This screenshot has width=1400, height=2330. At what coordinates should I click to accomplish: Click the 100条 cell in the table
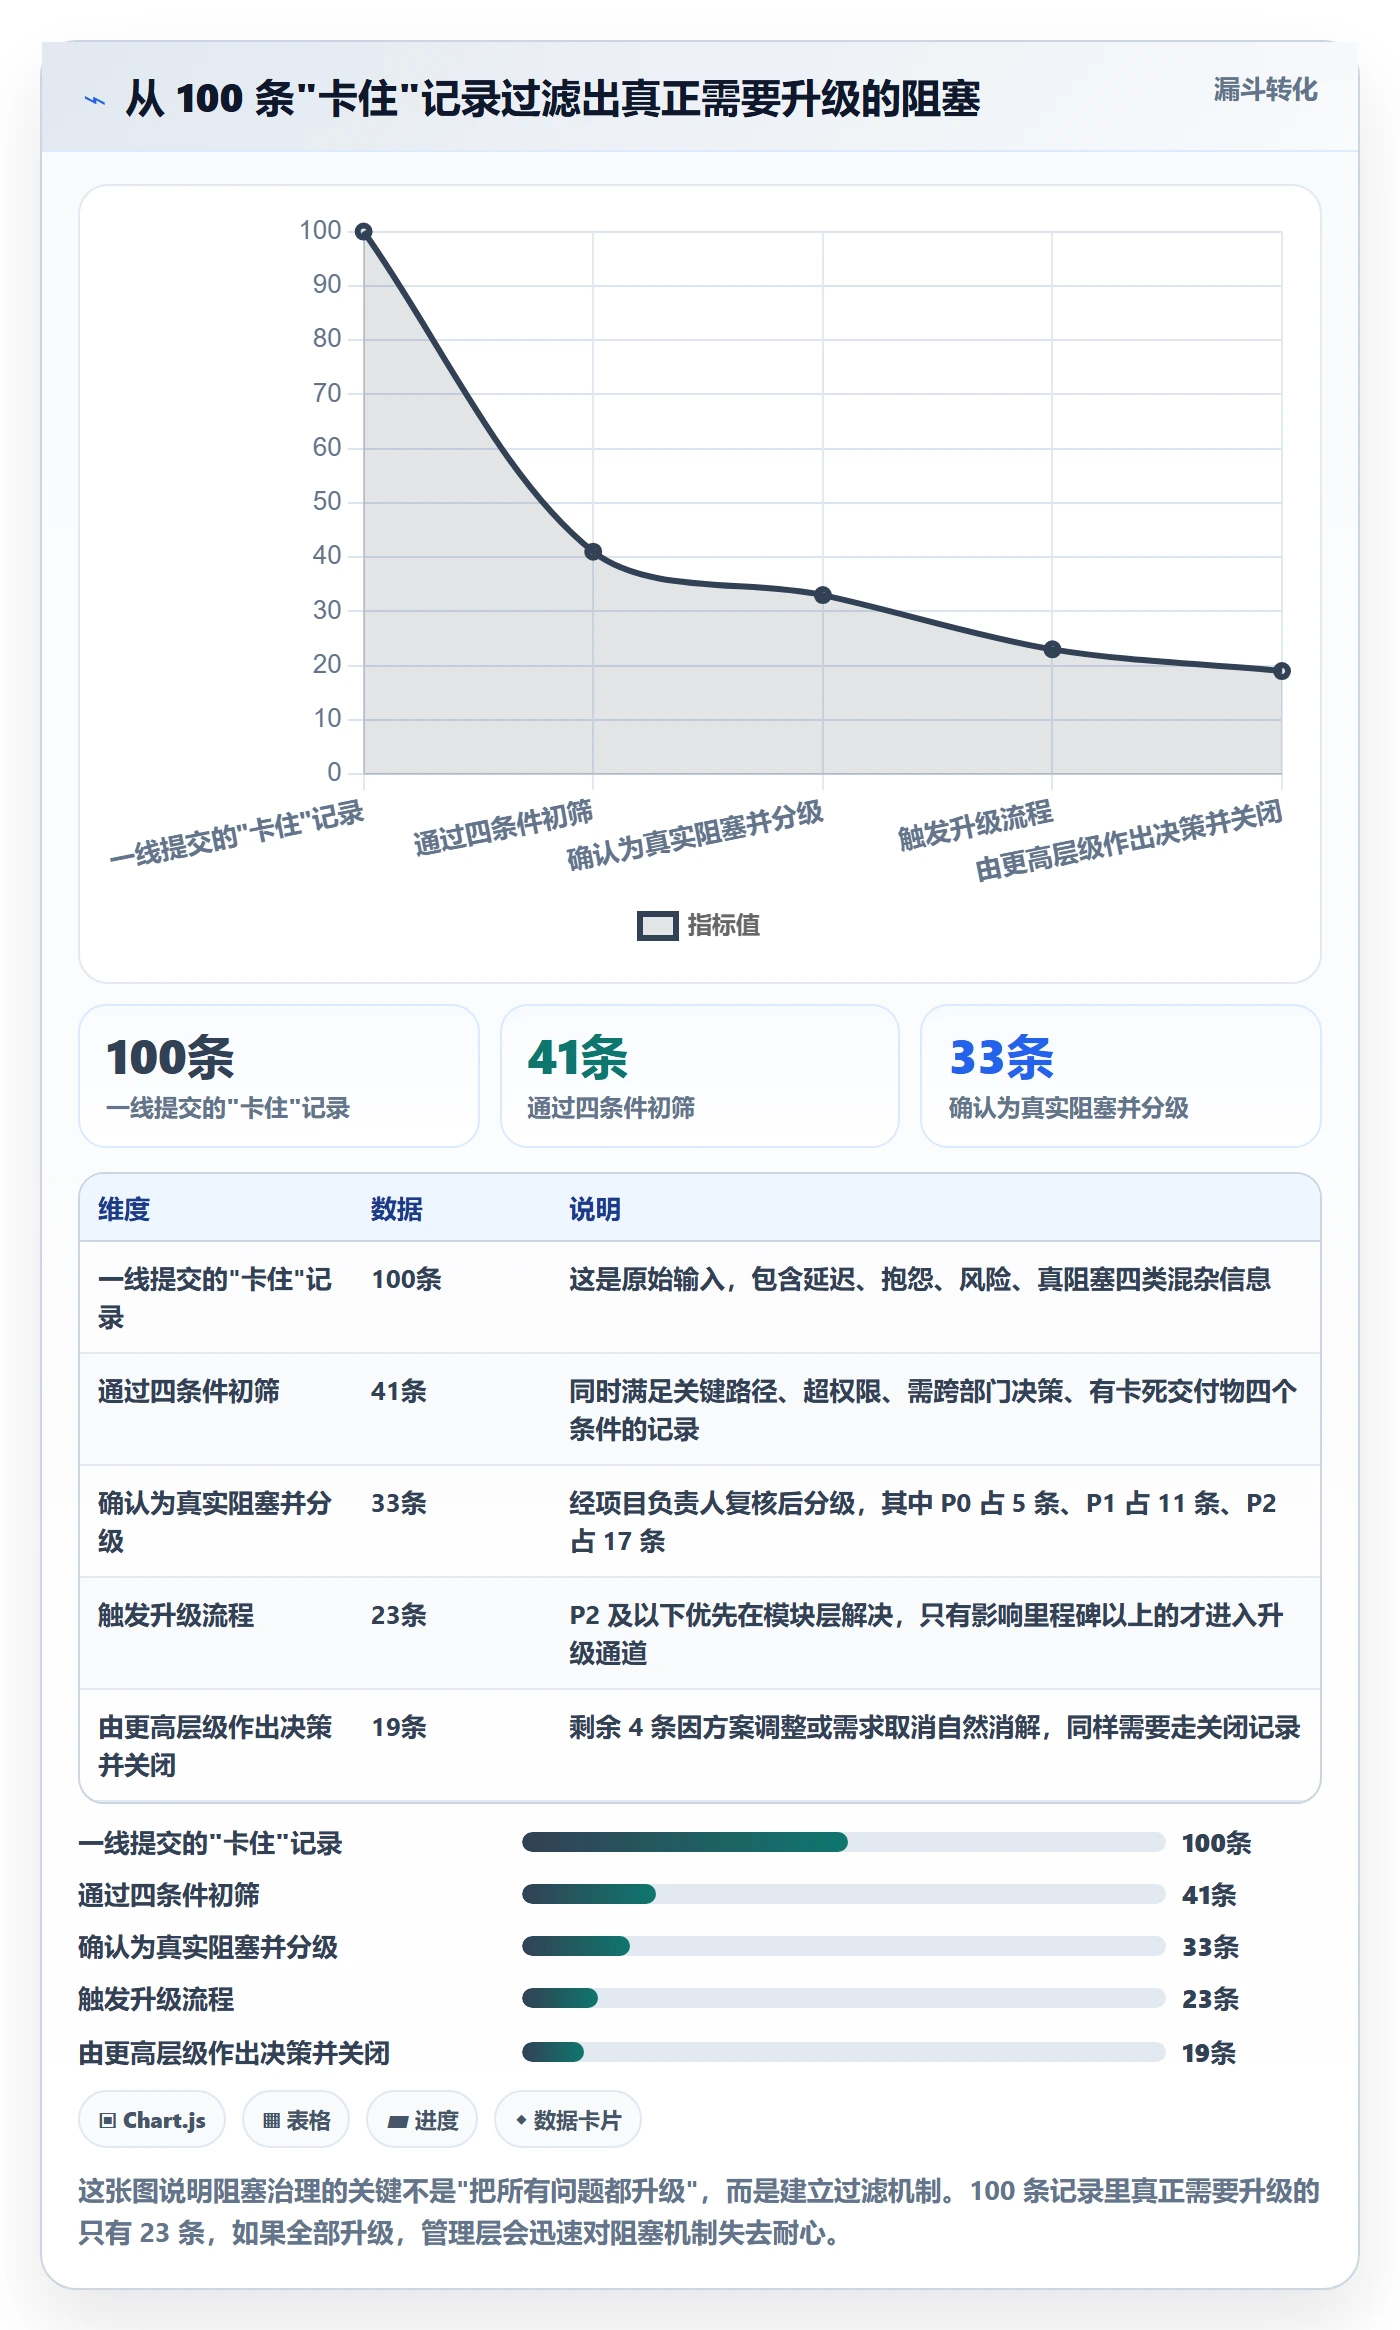(x=407, y=1279)
